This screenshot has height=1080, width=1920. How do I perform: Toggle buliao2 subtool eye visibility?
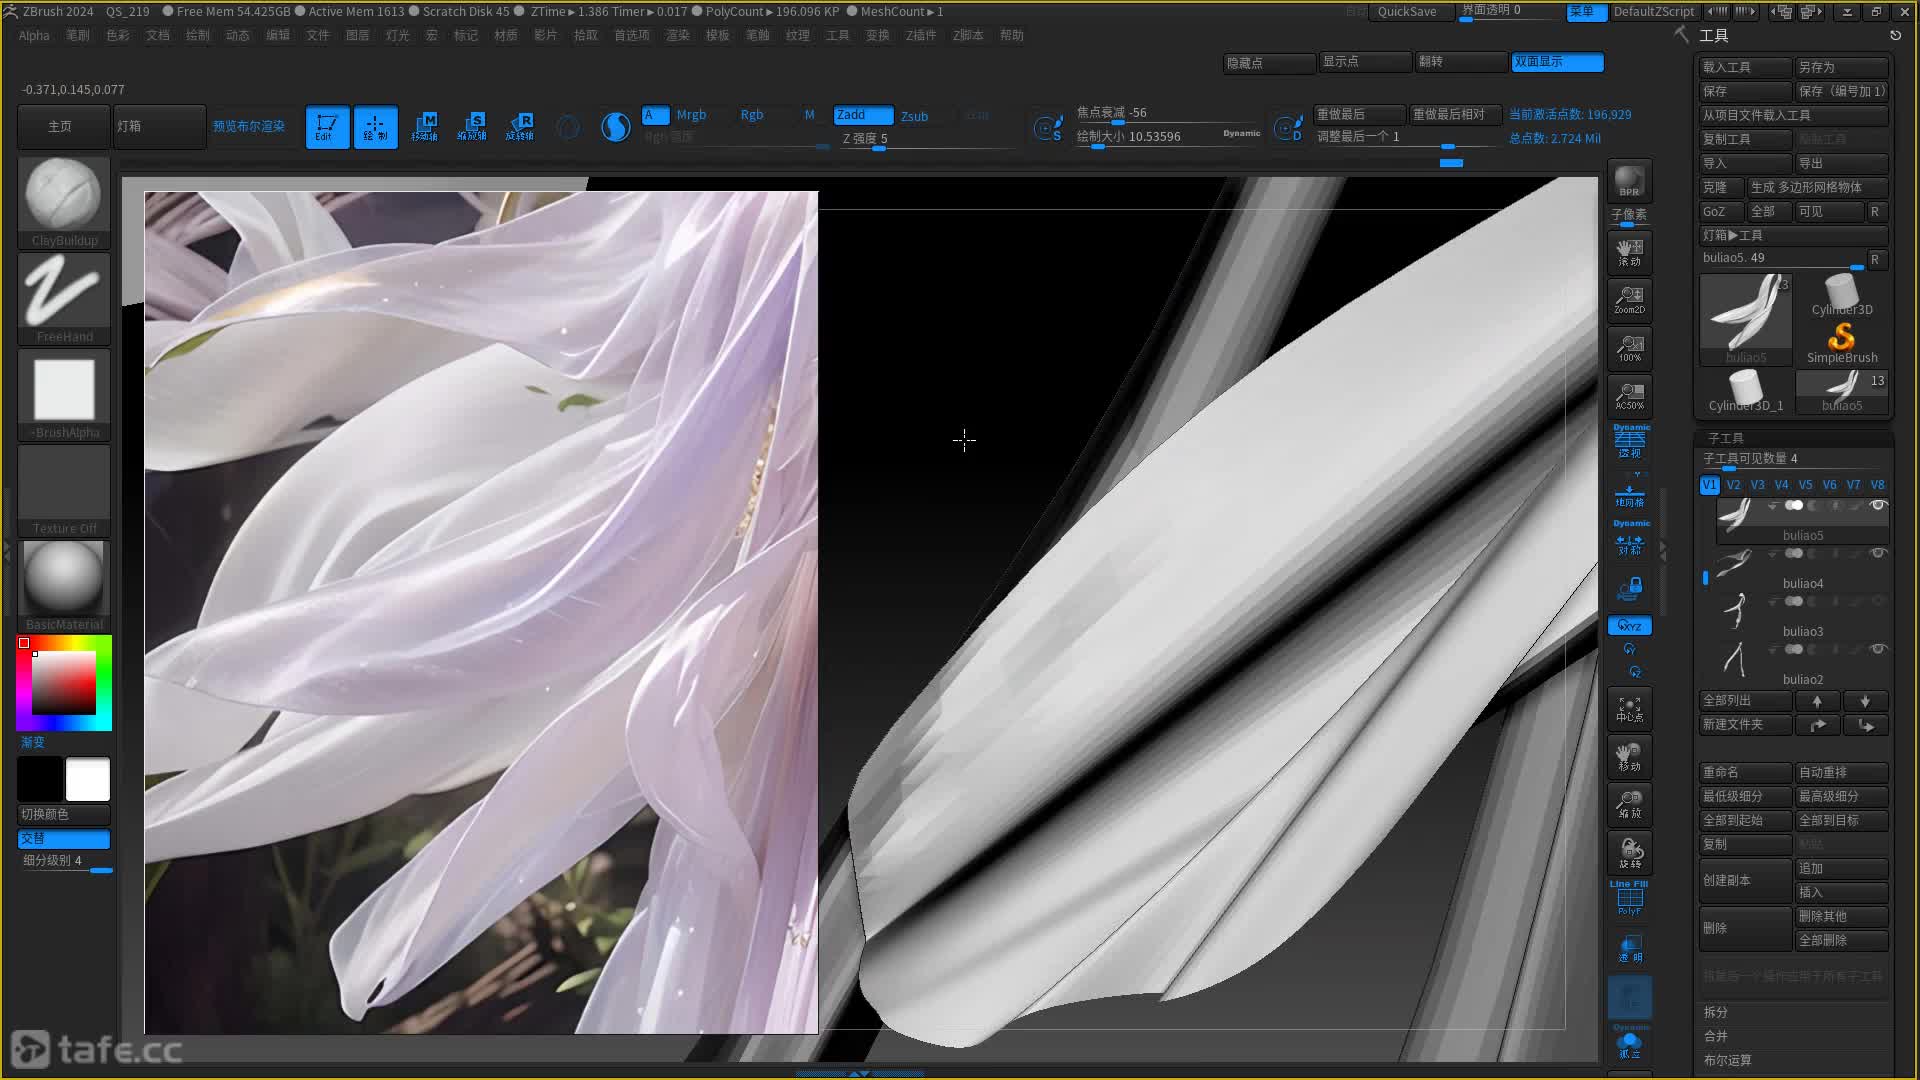tap(1877, 649)
